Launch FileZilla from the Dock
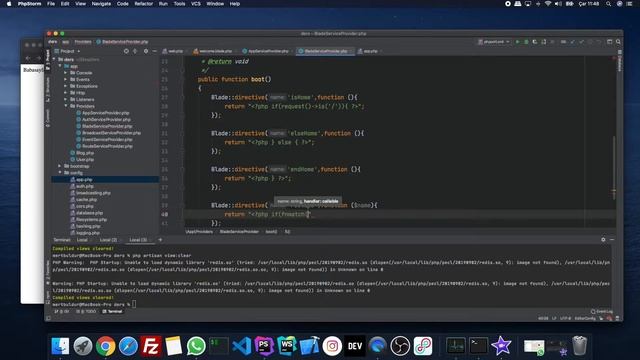Image resolution: width=640 pixels, height=360 pixels. (x=151, y=346)
